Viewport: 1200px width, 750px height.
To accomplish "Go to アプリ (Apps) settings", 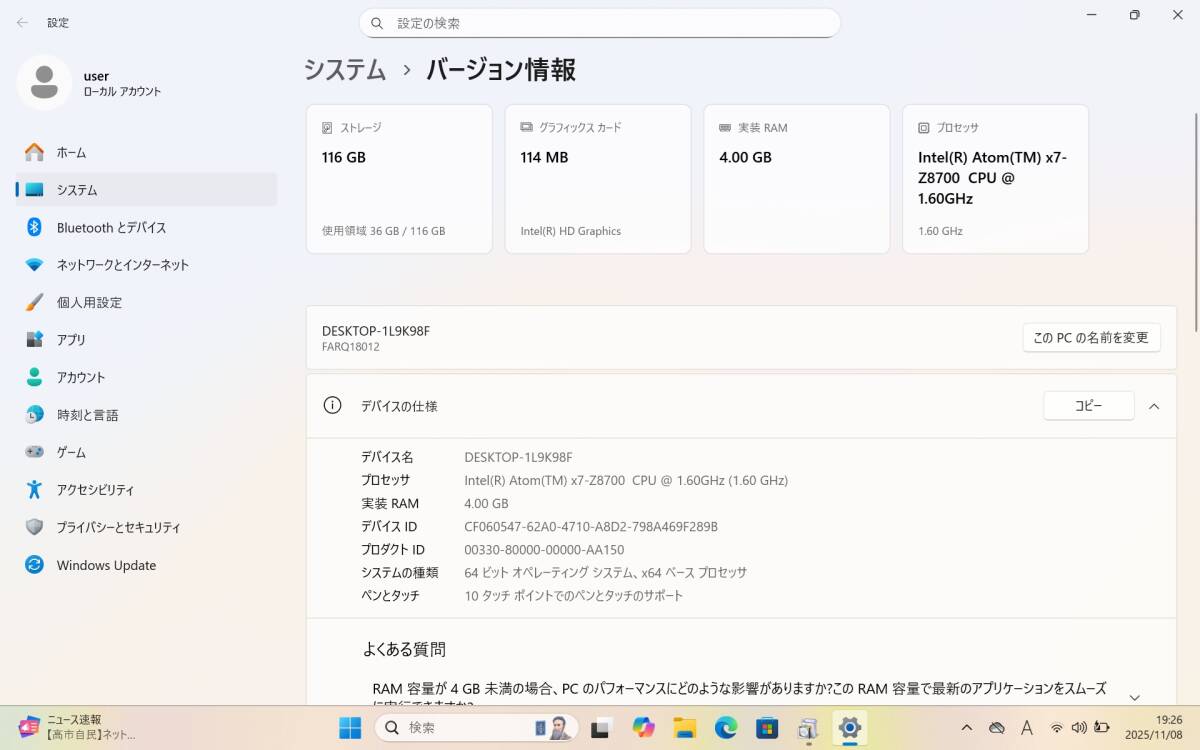I will [x=71, y=340].
